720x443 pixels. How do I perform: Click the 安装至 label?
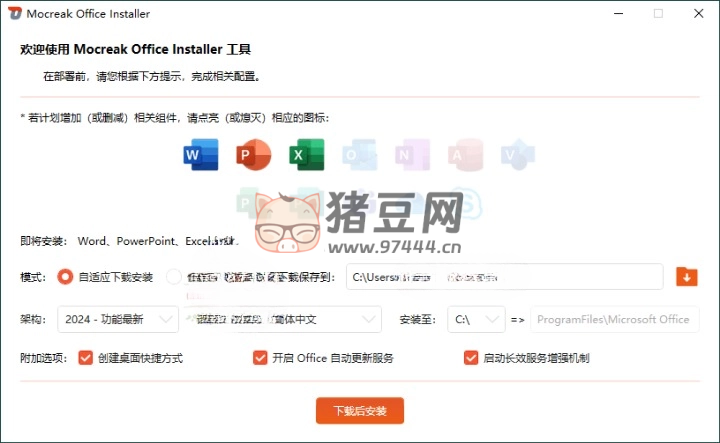pos(417,320)
